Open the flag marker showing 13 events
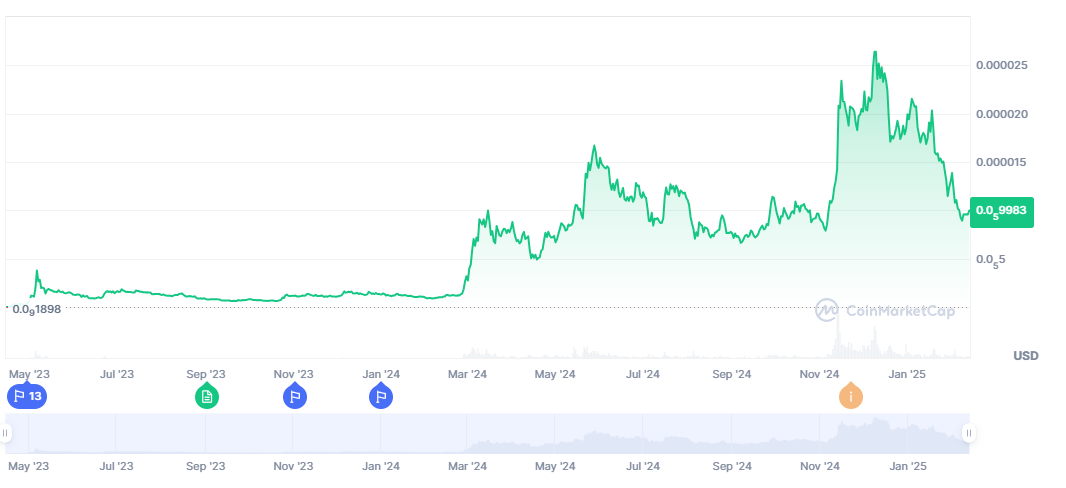The height and width of the screenshot is (488, 1066). (27, 397)
